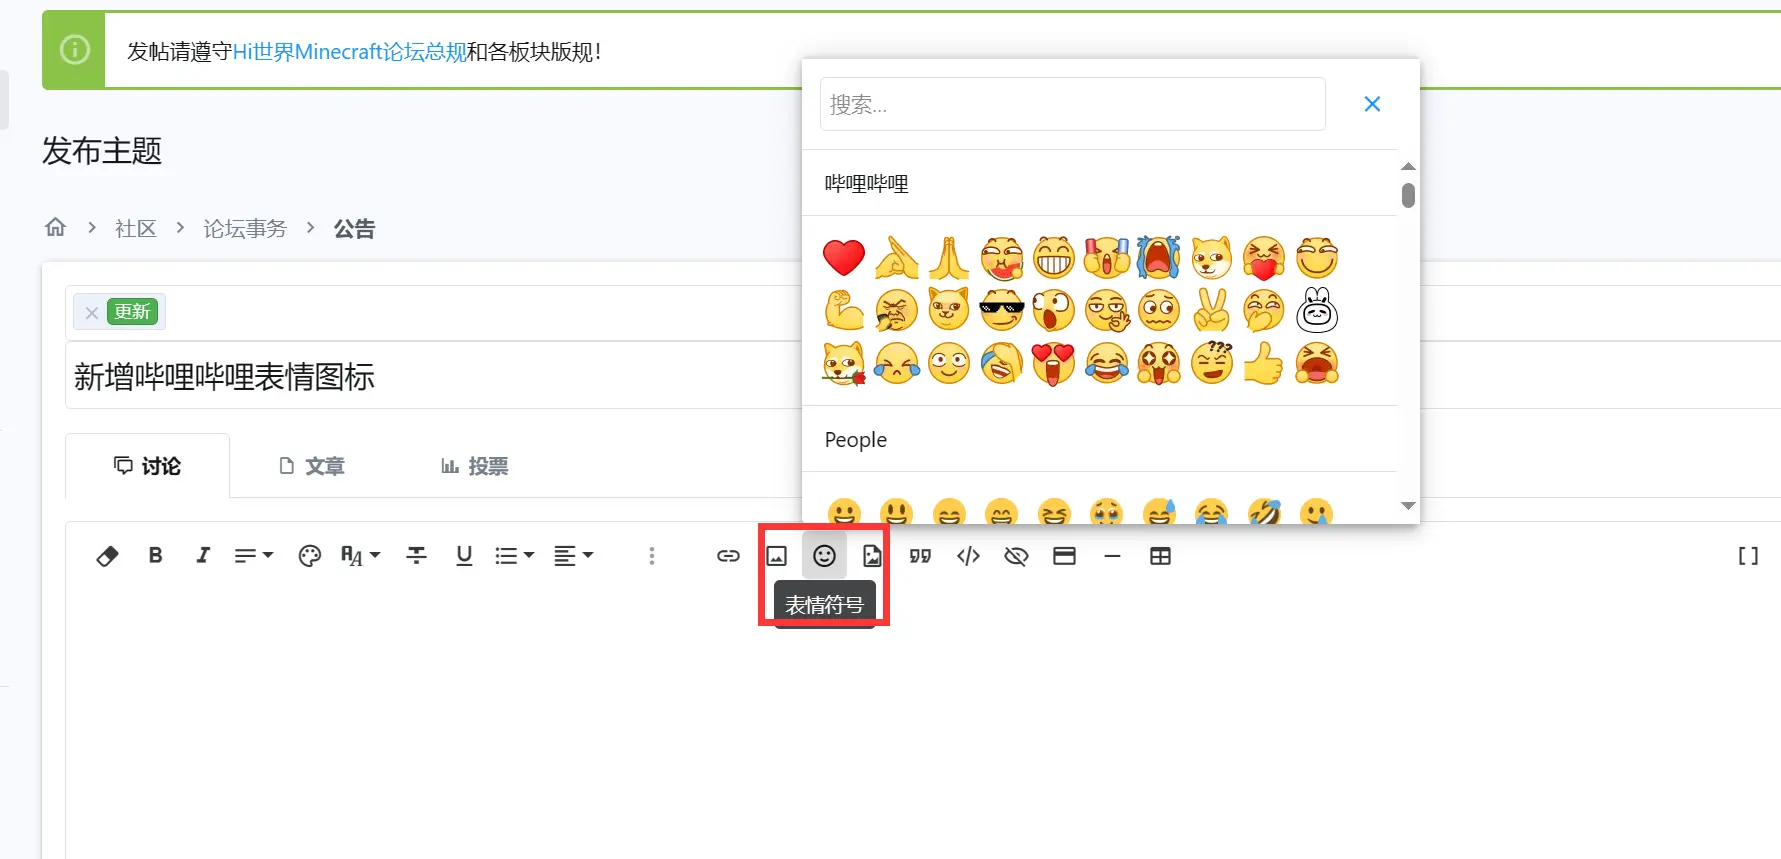Toggle bold formatting
Image resolution: width=1781 pixels, height=859 pixels.
click(x=155, y=556)
